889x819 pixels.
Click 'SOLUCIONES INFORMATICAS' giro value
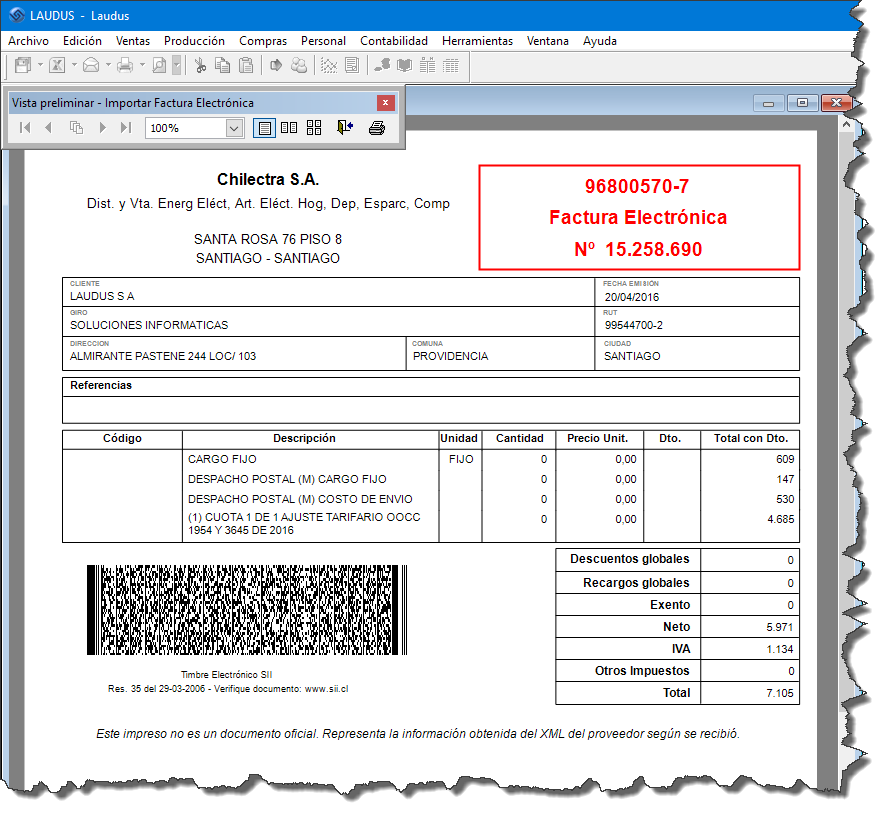149,325
